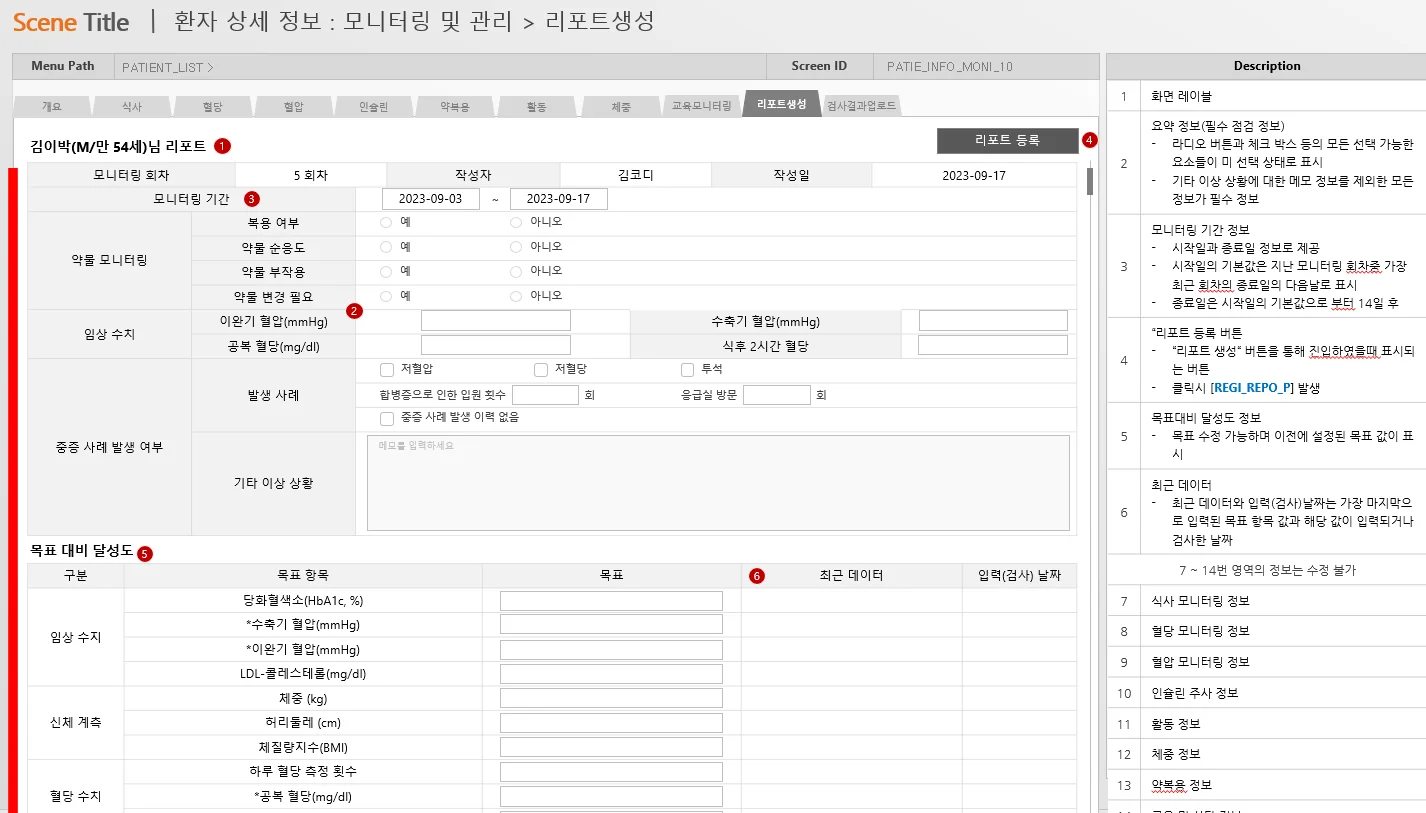Click the PATIENT_LIST menu path text
The width and height of the screenshot is (1426, 813).
168,67
